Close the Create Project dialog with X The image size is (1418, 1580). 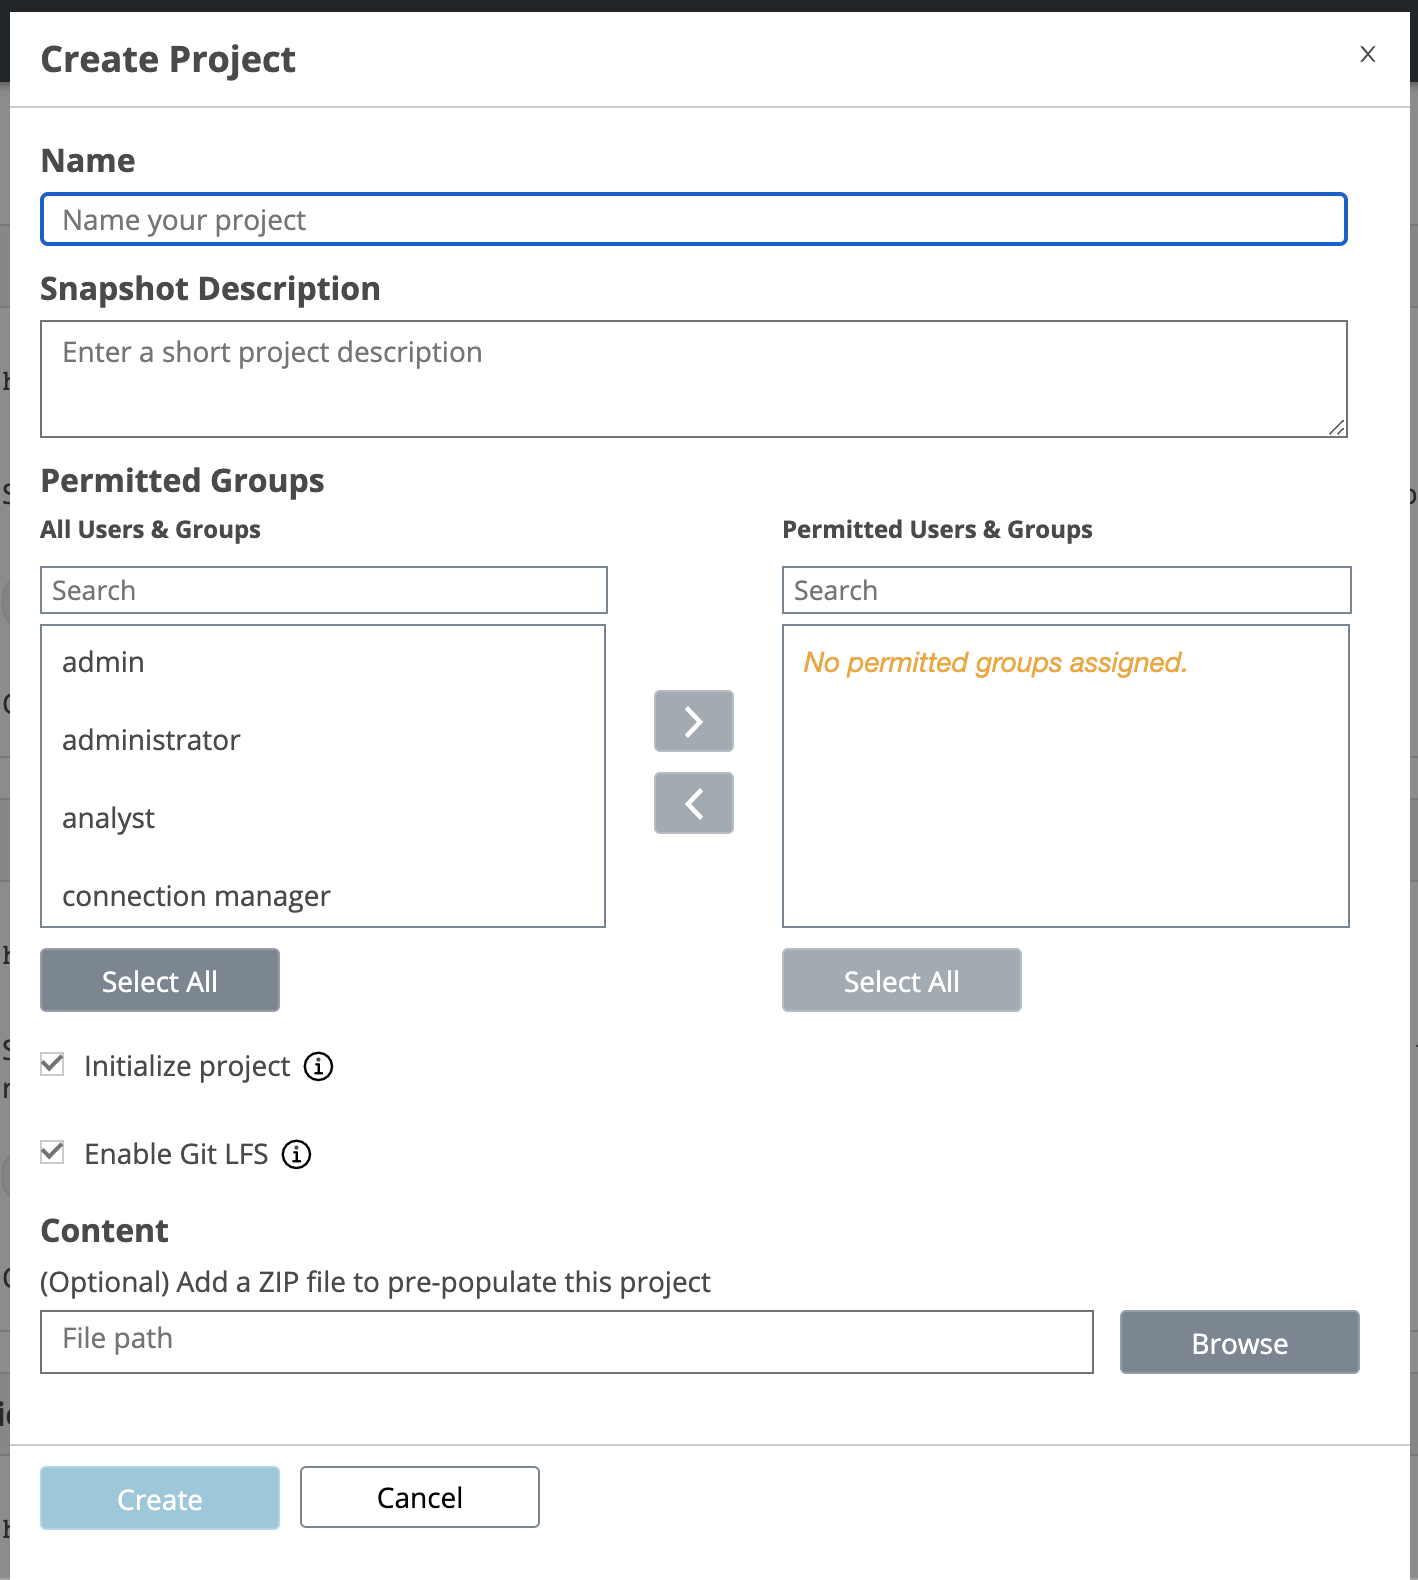coord(1368,54)
